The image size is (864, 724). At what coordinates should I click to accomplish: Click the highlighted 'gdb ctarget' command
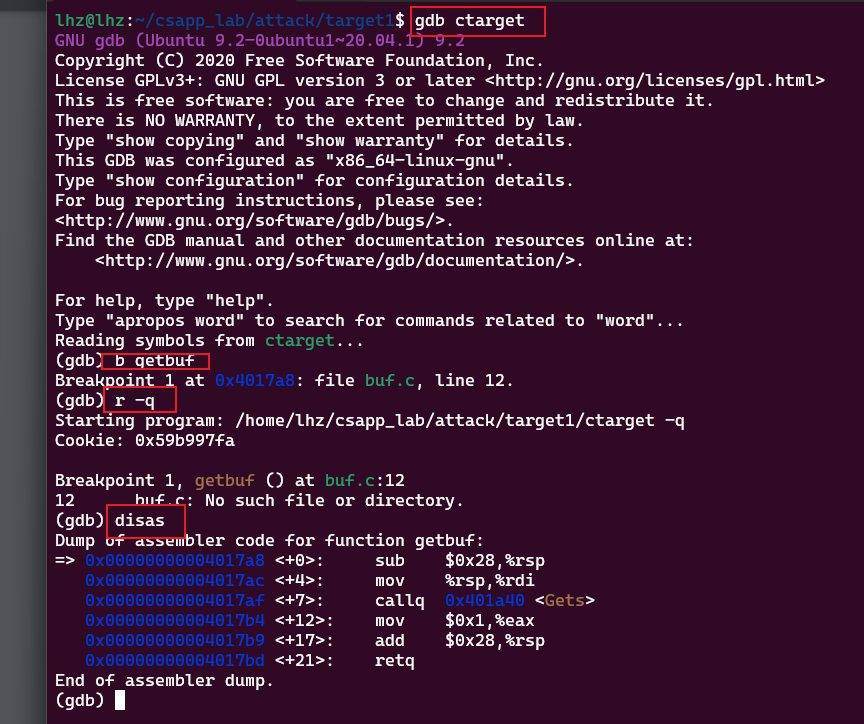point(478,20)
